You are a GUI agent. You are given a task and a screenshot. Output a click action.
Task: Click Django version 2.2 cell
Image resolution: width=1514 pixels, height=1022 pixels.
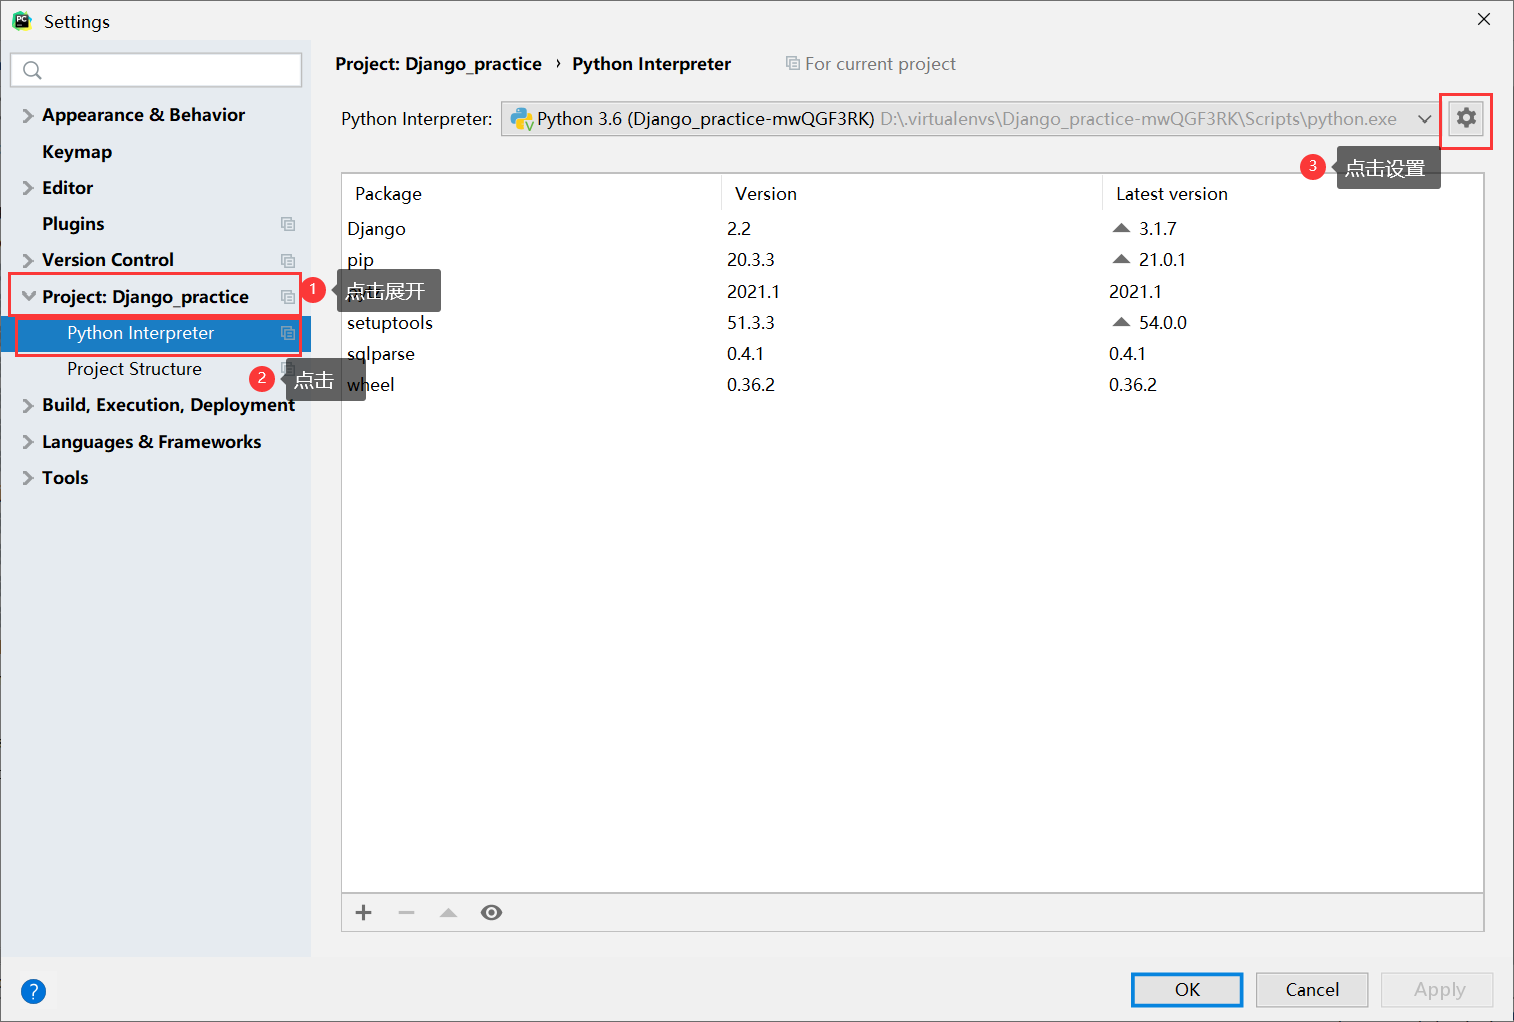(739, 229)
